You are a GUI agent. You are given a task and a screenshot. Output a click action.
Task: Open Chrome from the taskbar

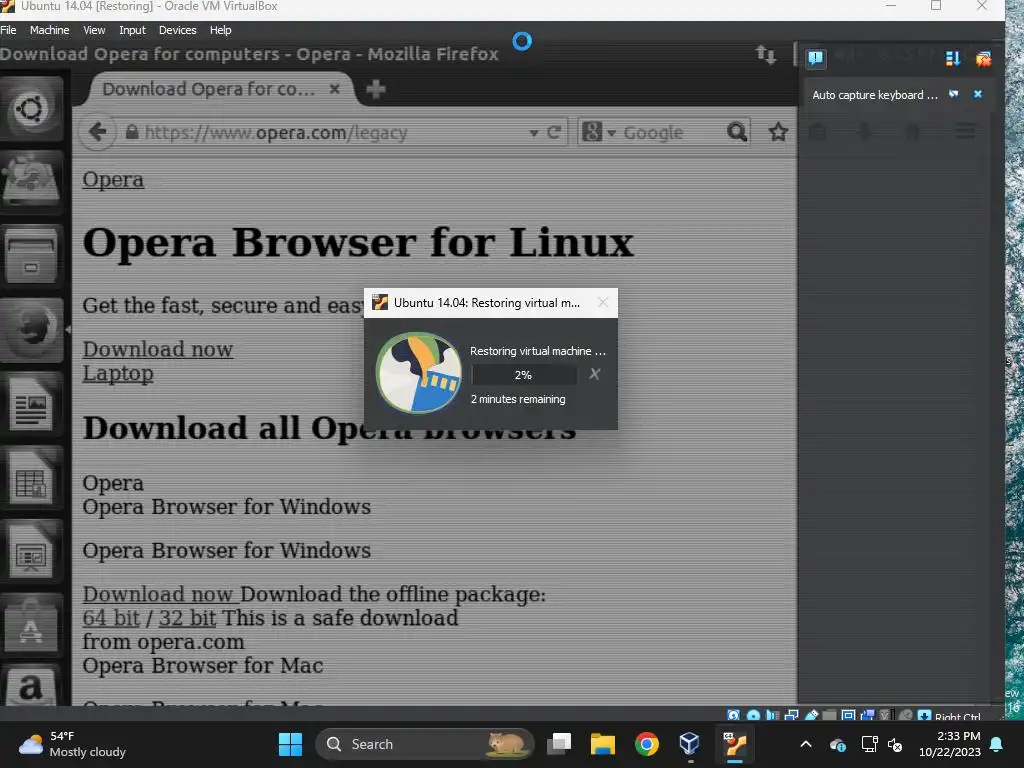pos(647,744)
